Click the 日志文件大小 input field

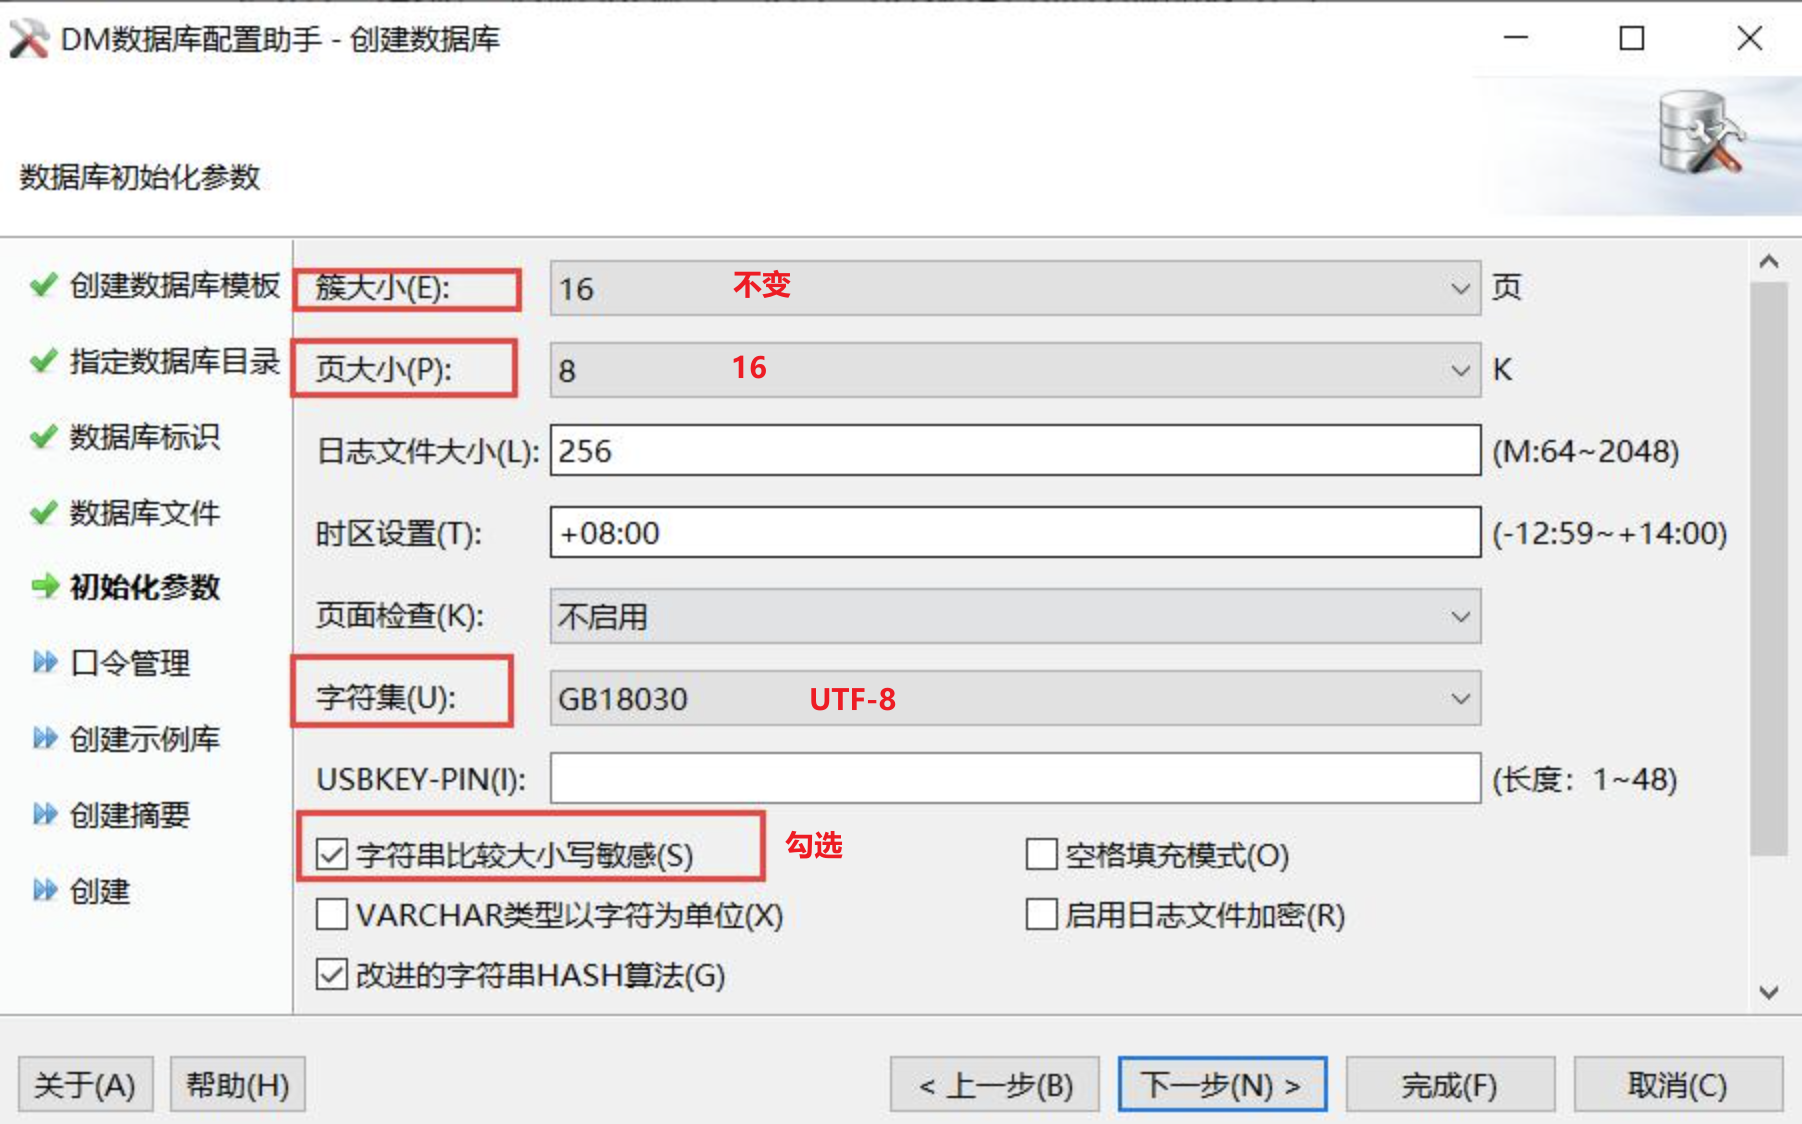click(1015, 450)
